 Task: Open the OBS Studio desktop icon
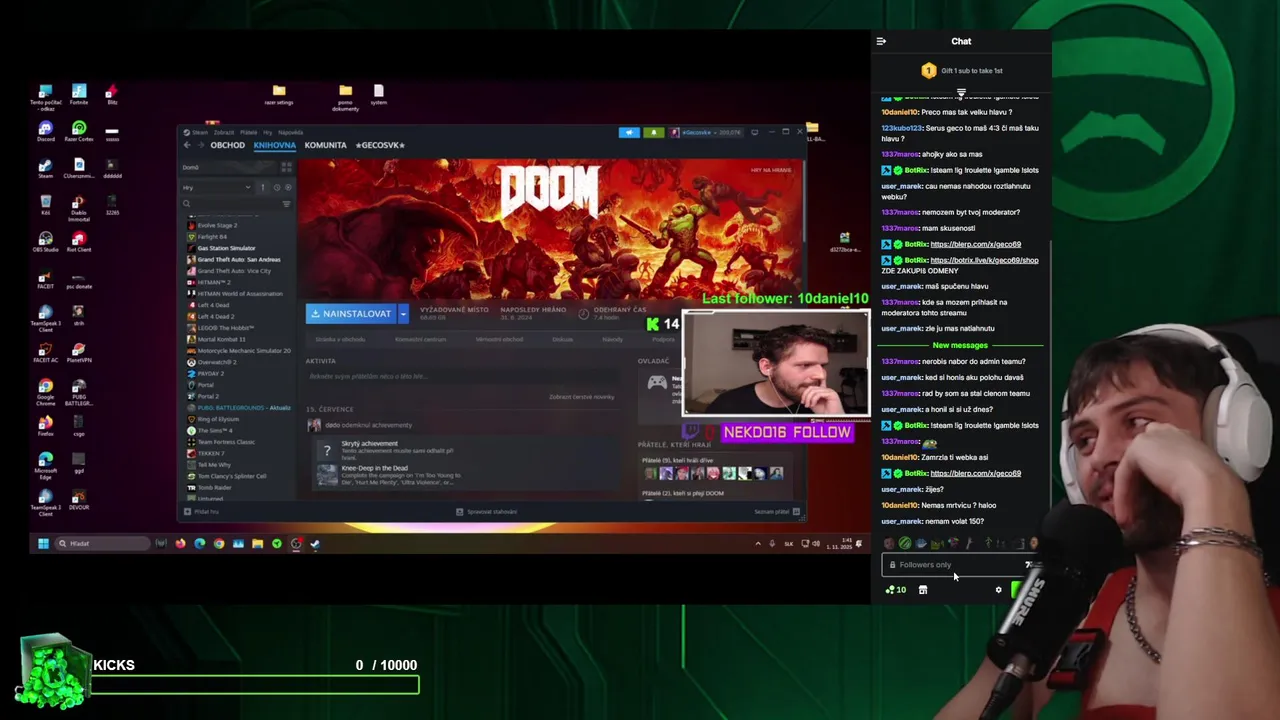pyautogui.click(x=45, y=242)
